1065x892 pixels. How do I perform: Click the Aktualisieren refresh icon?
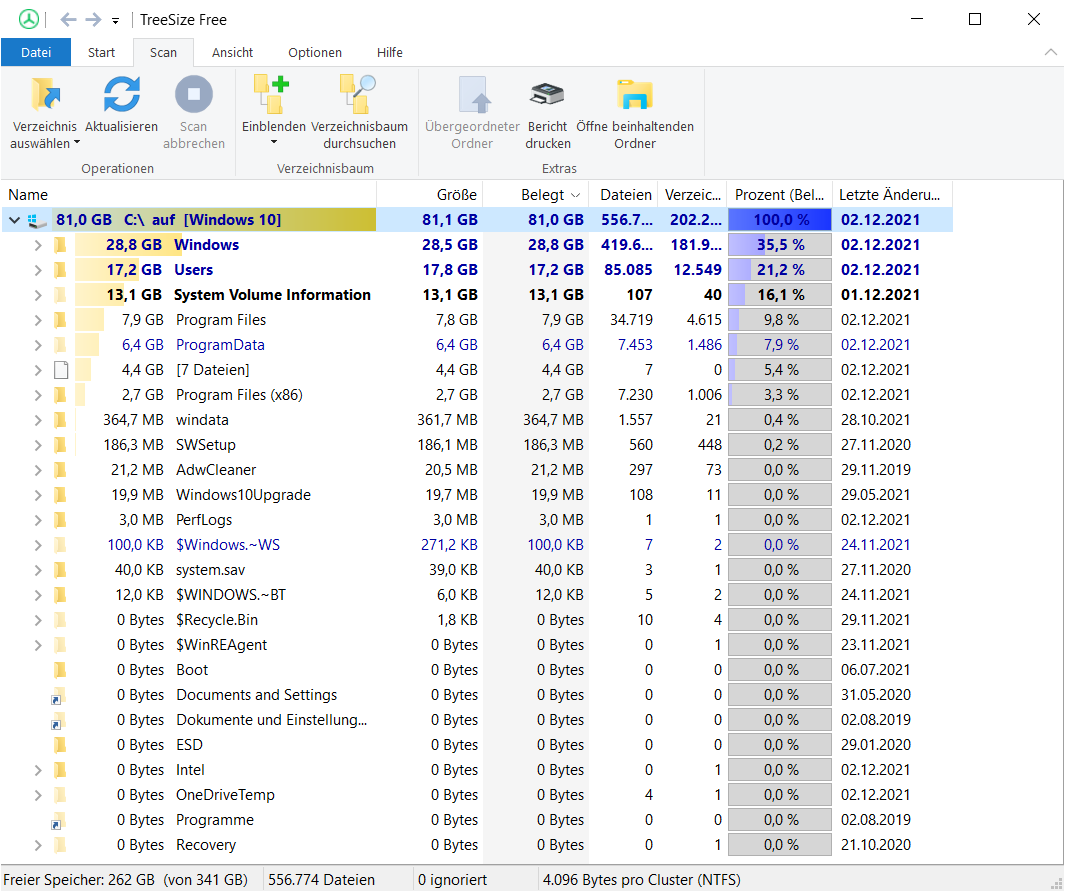(x=122, y=94)
